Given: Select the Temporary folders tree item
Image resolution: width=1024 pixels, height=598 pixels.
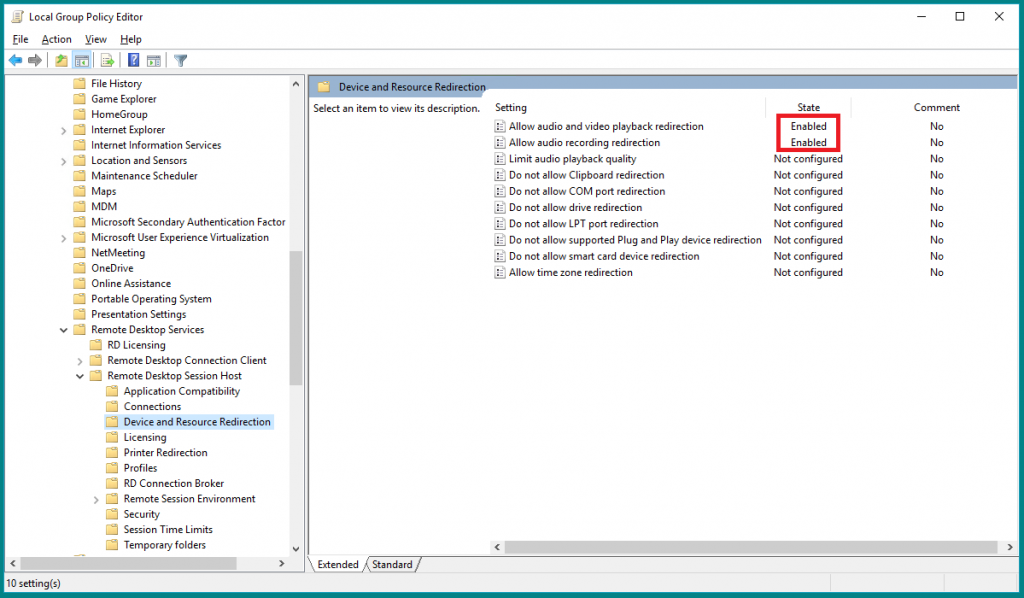Looking at the screenshot, I should pos(165,545).
